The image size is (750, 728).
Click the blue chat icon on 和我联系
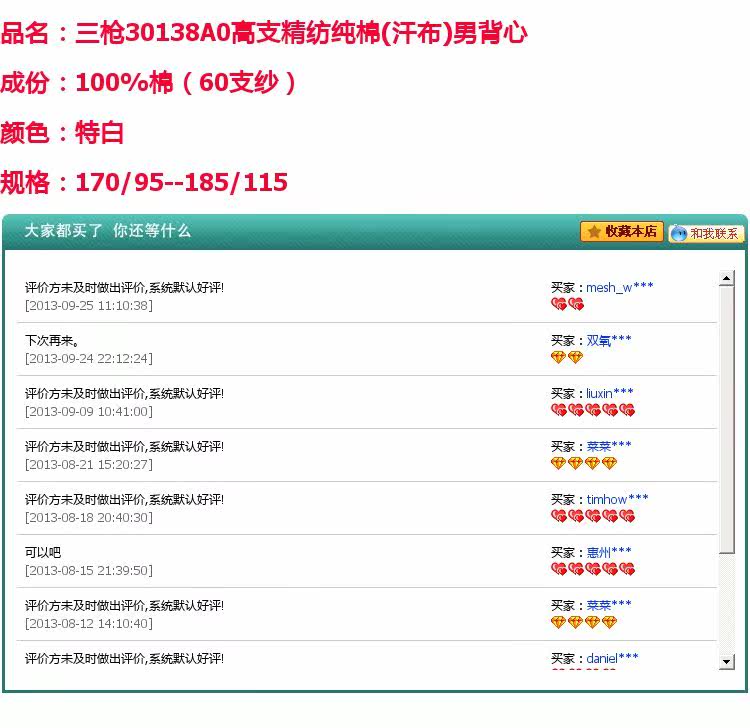(679, 234)
